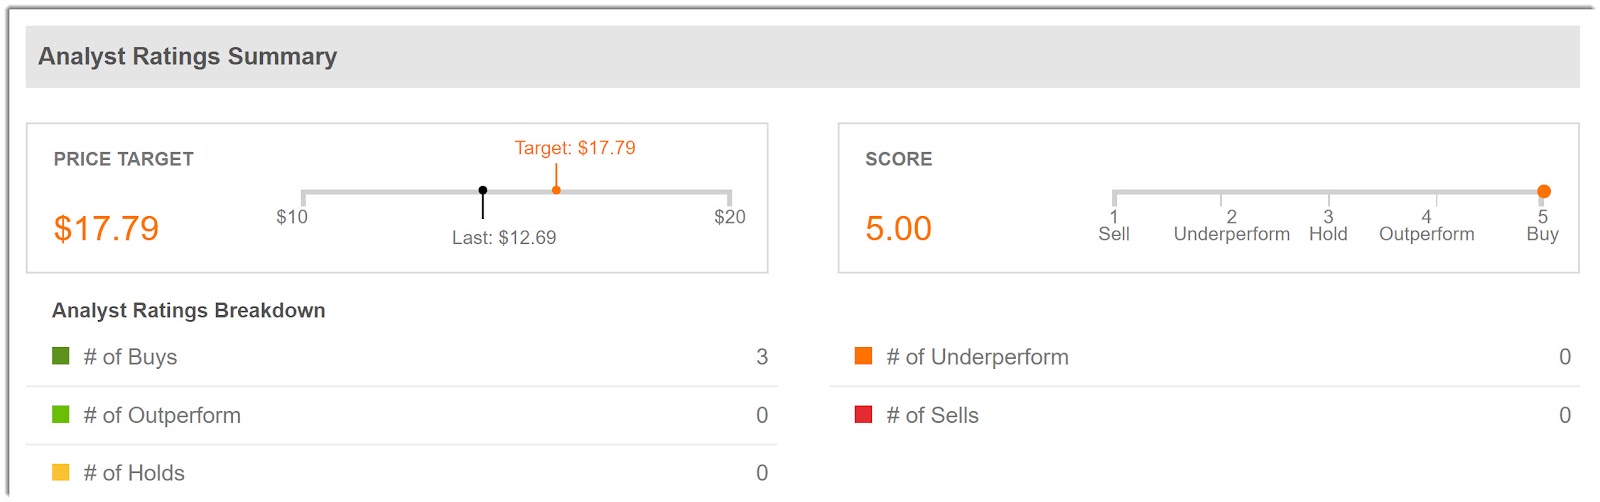Click the # of Buys row label
This screenshot has width=1600, height=502.
point(130,357)
